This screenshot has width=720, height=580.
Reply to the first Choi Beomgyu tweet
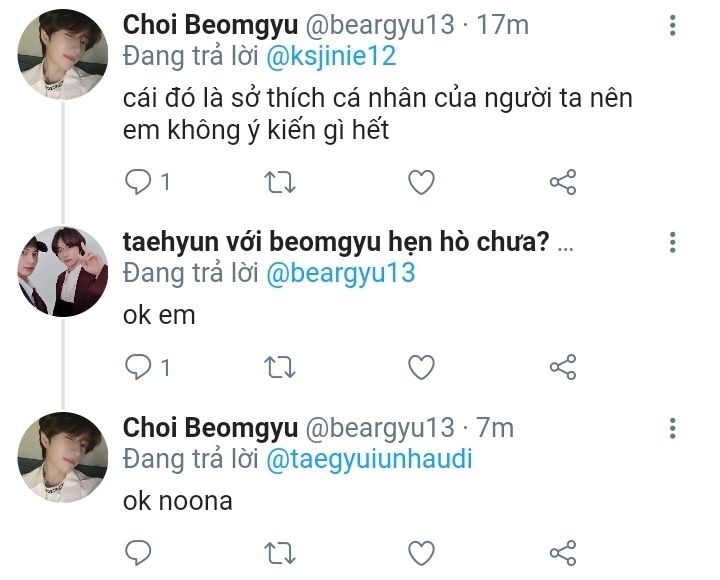pos(137,181)
